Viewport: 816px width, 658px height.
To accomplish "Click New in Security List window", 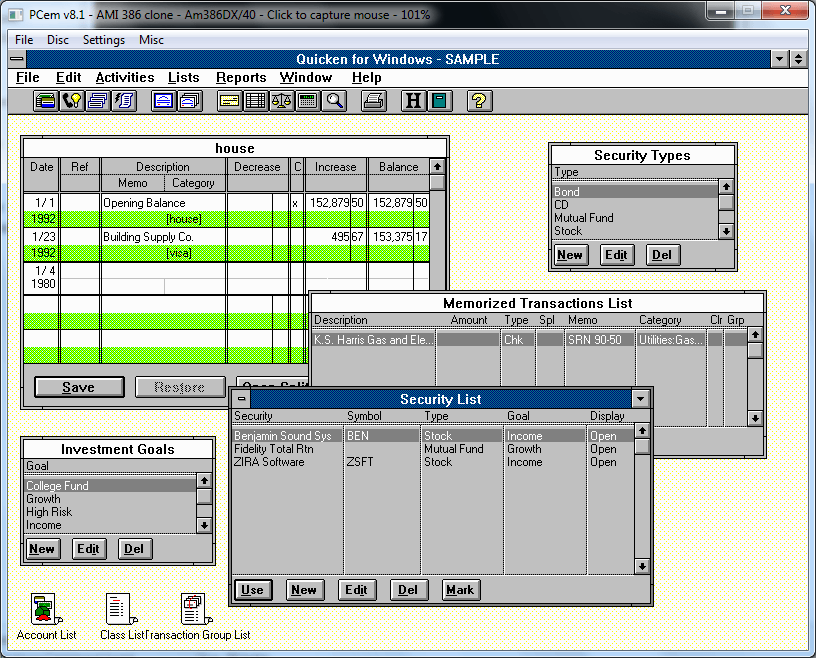I will pyautogui.click(x=305, y=590).
